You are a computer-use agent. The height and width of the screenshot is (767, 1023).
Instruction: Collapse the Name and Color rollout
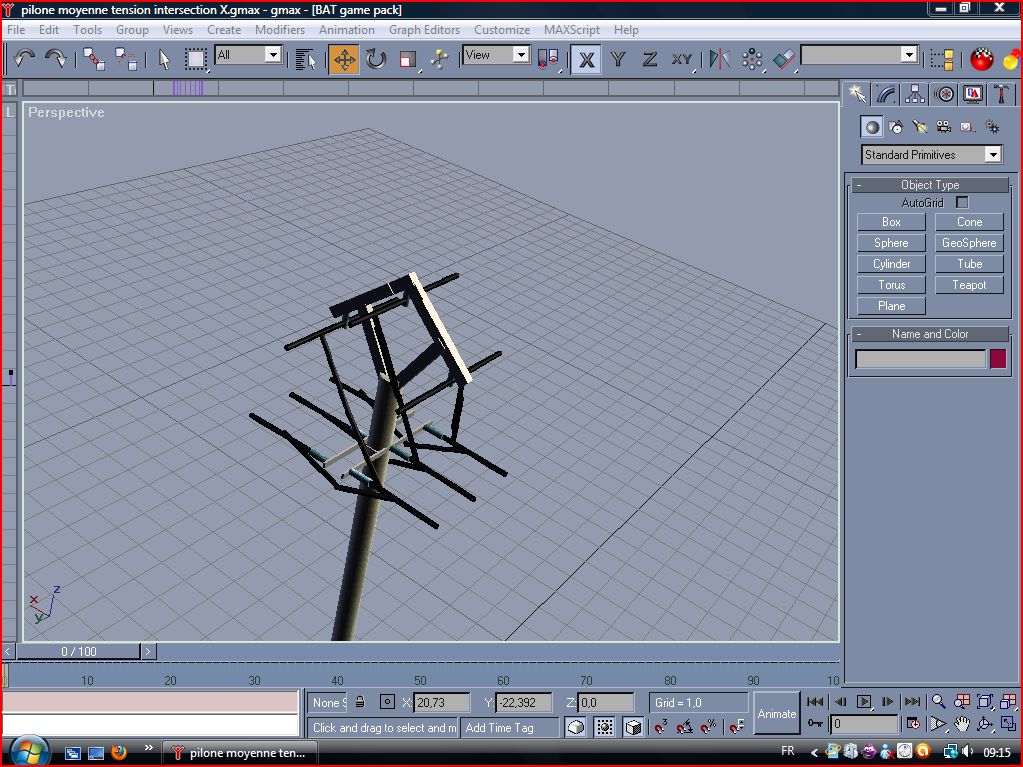930,334
